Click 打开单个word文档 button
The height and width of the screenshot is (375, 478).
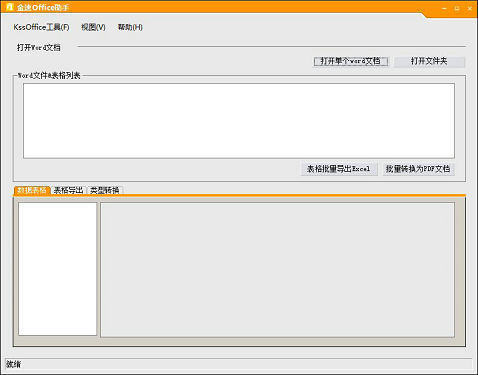351,61
